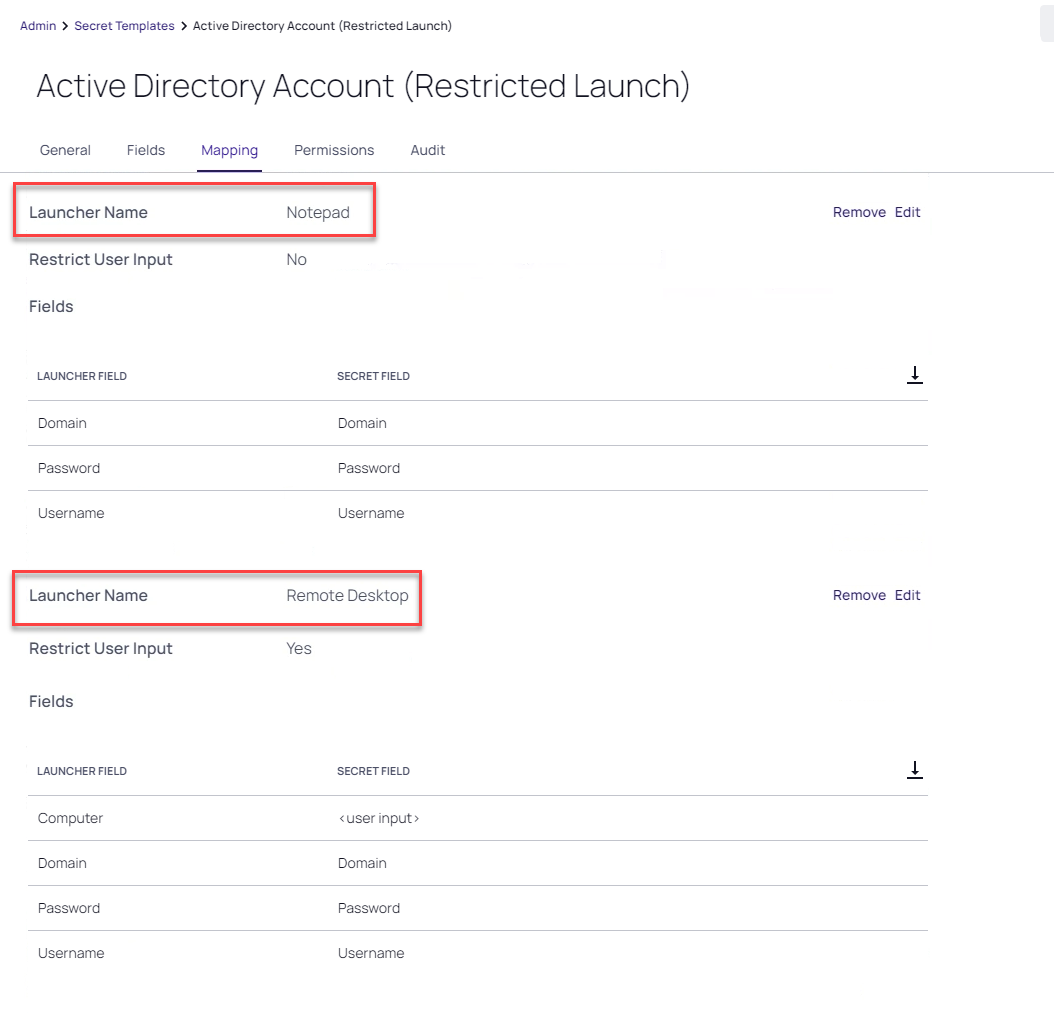Viewport: 1054px width, 1013px height.
Task: Click the download icon in the Notepad fields table
Action: coord(914,375)
